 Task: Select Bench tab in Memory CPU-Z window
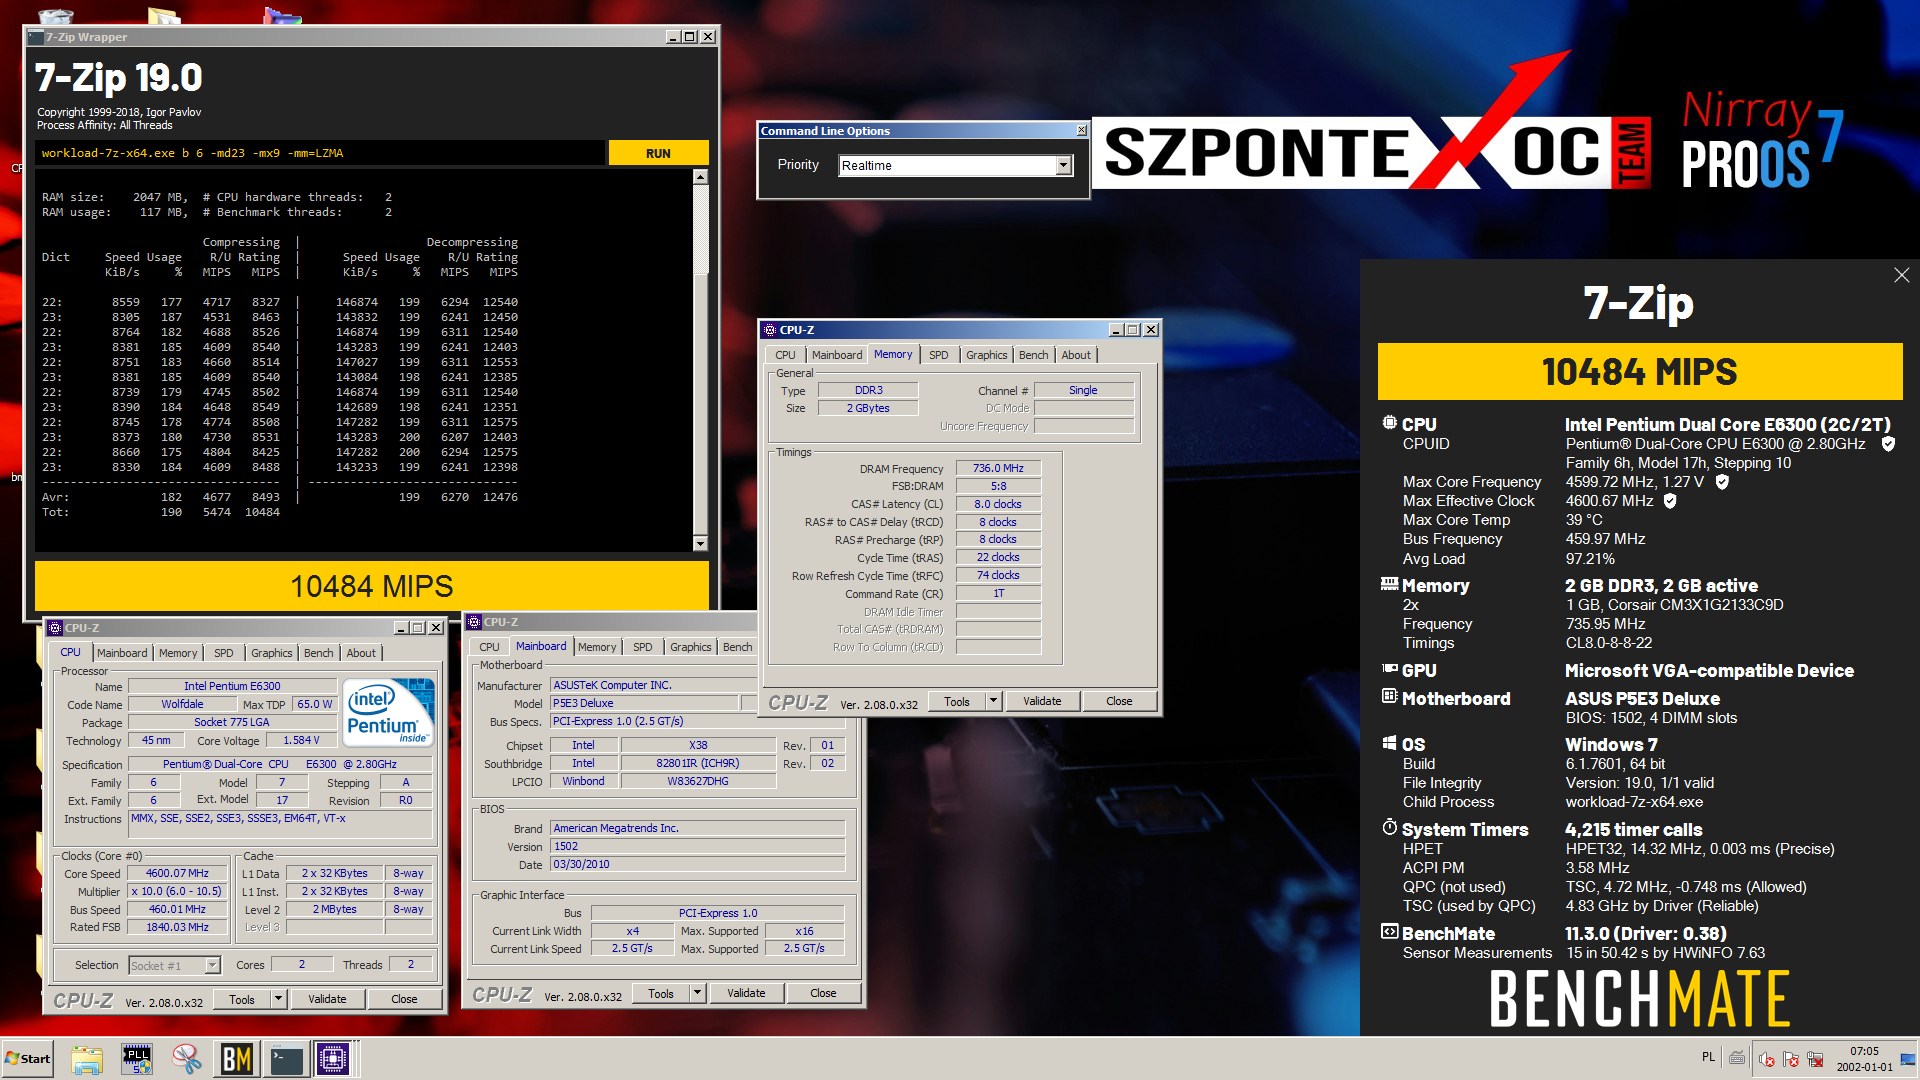coord(1033,355)
